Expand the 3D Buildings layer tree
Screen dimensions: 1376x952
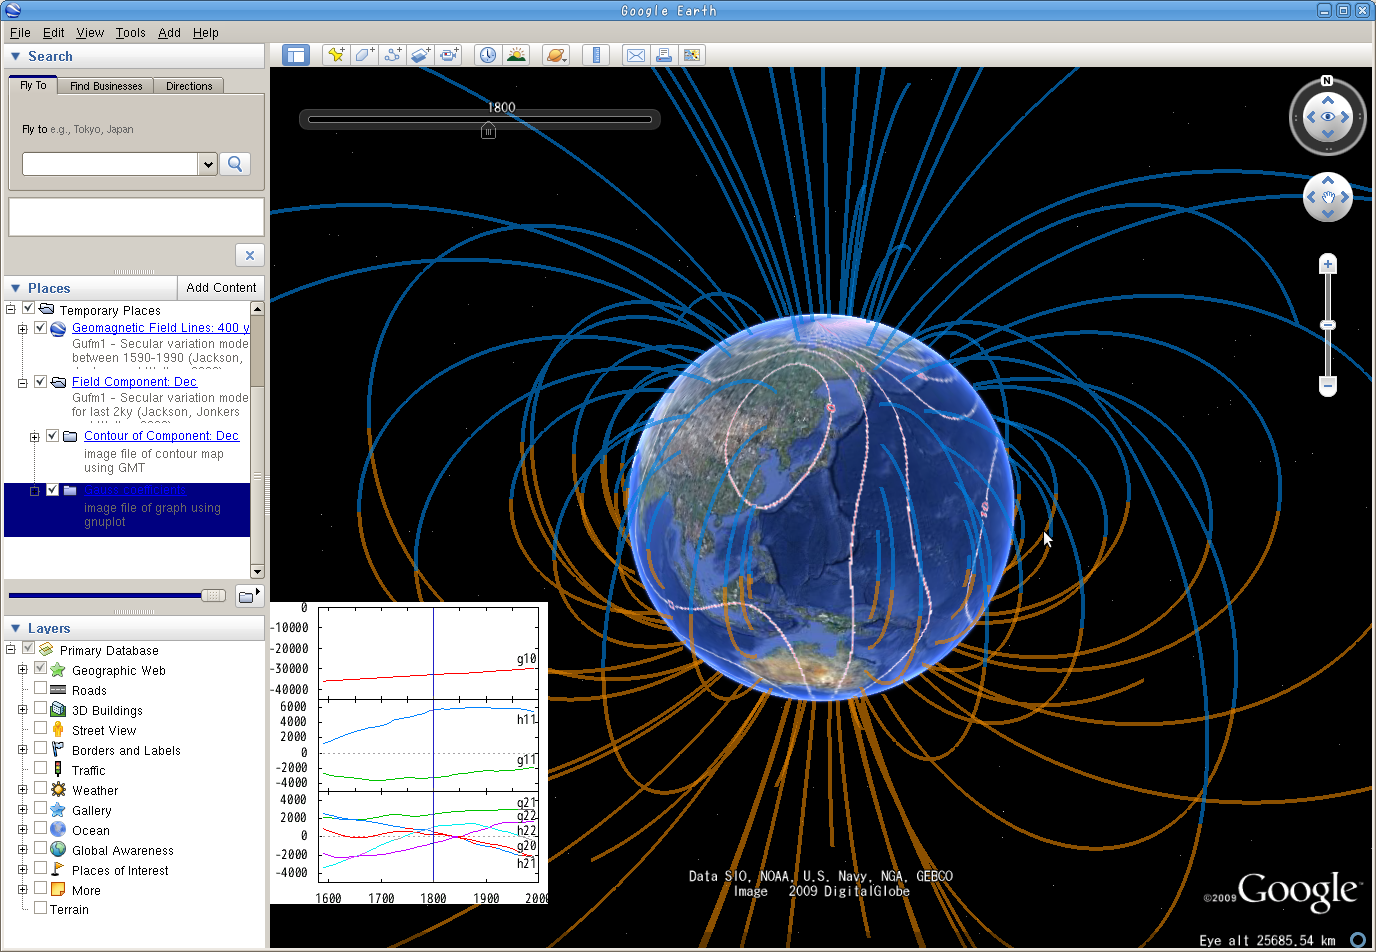click(x=22, y=710)
